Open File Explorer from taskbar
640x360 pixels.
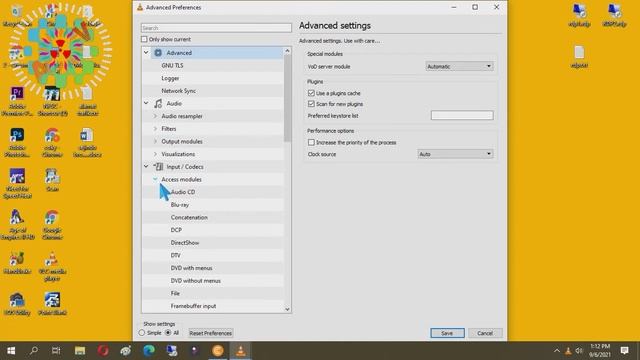click(80, 351)
